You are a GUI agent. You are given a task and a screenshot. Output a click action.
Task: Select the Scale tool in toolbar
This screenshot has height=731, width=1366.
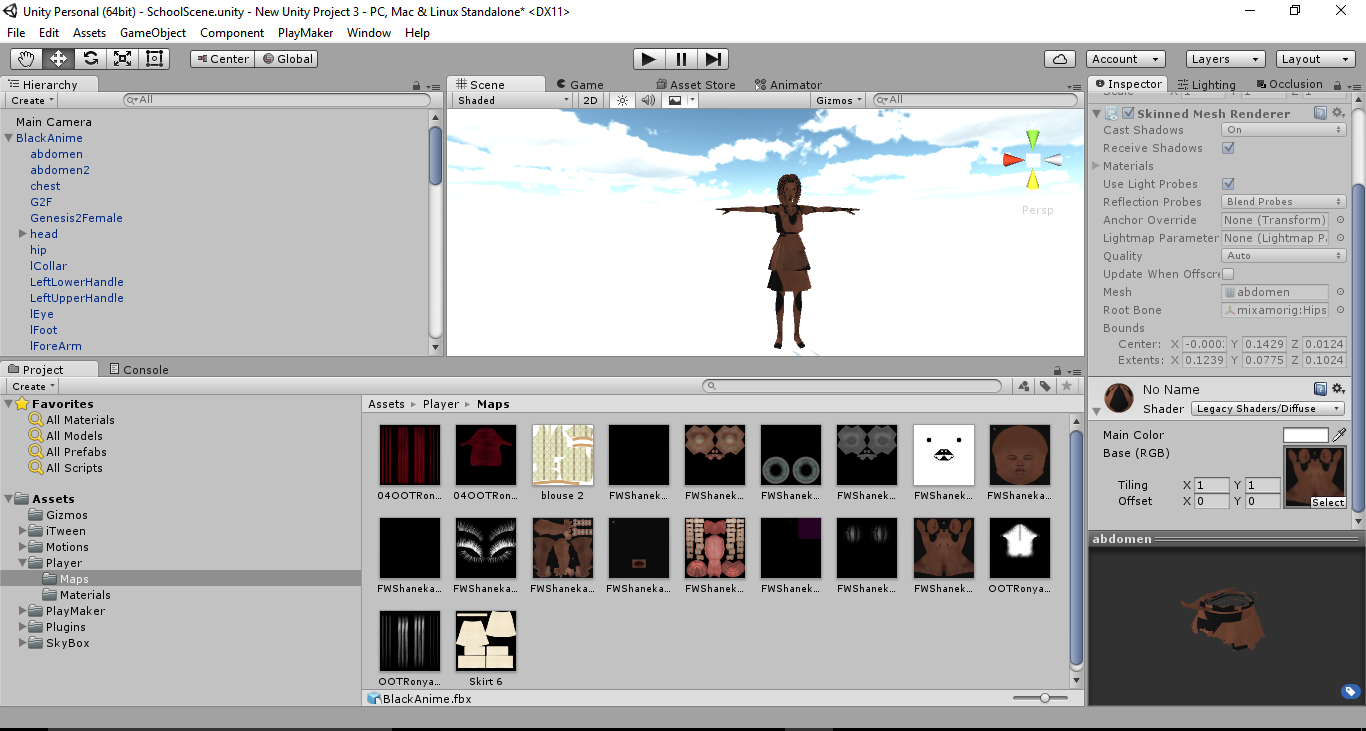click(x=122, y=59)
